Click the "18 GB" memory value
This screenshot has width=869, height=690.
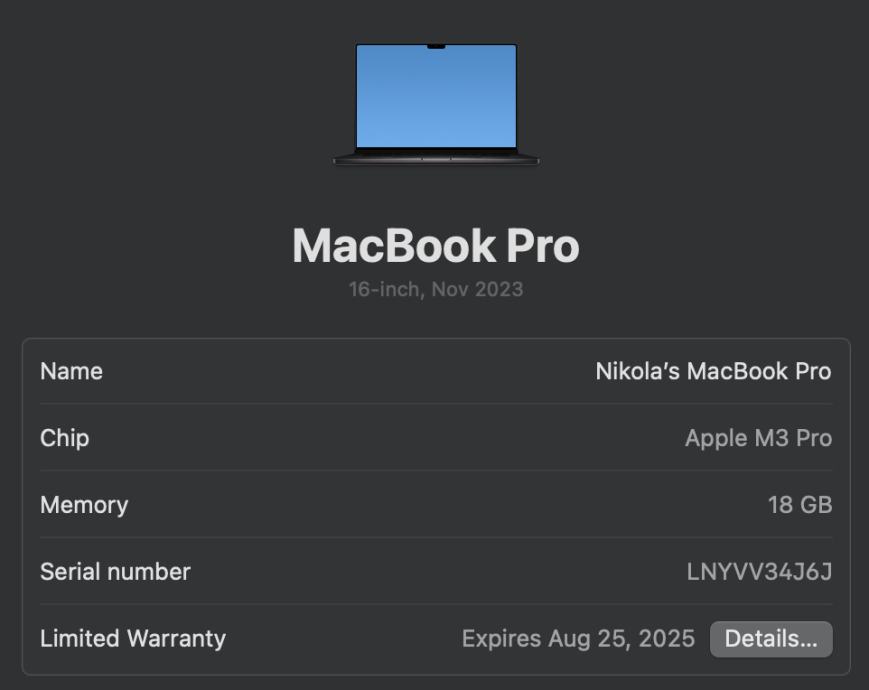(x=799, y=505)
